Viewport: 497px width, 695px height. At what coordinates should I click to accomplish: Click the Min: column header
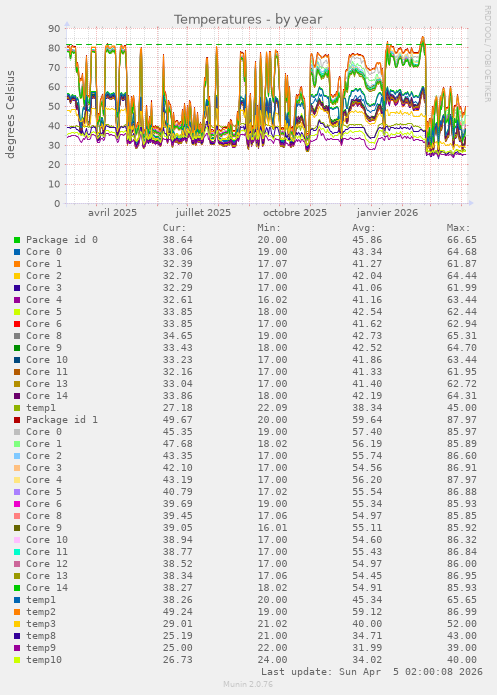(269, 228)
